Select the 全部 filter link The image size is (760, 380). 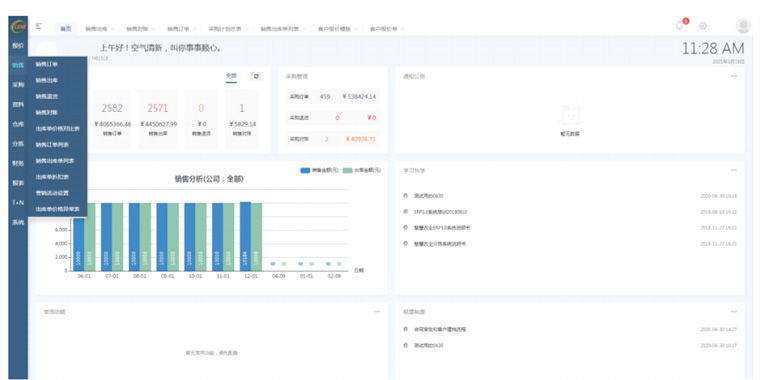[231, 76]
